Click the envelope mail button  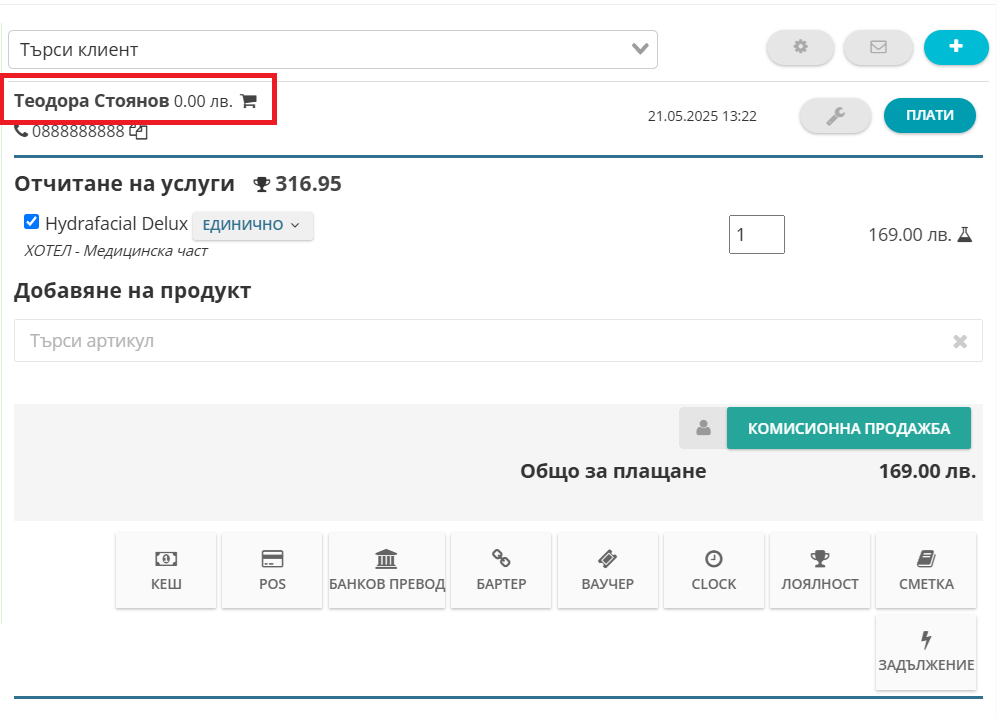pos(878,47)
